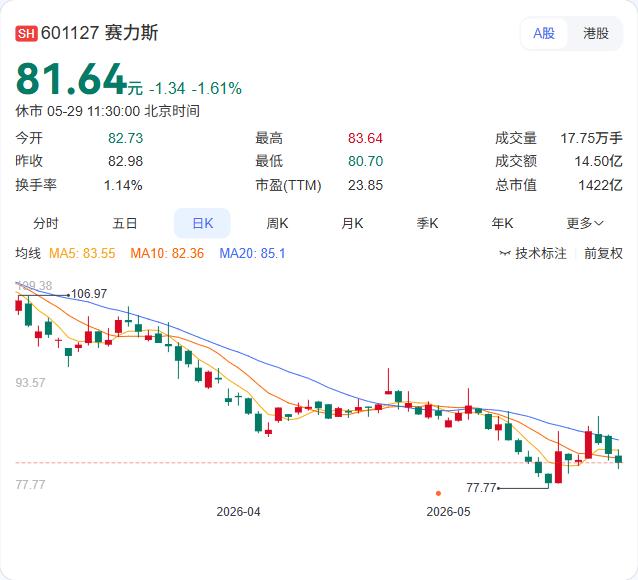Image resolution: width=638 pixels, height=580 pixels.
Task: Expand the 更多 dropdown
Action: click(x=585, y=223)
